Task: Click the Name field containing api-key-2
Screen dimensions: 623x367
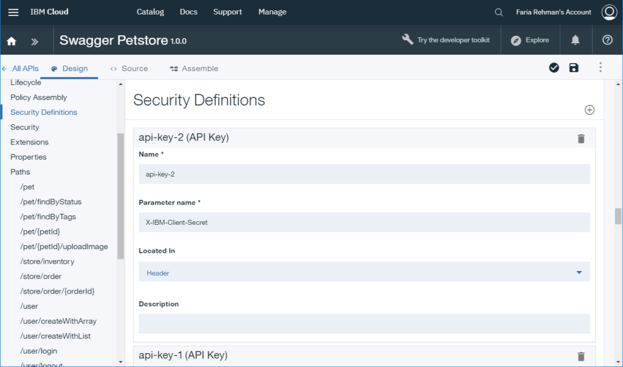Action: coord(364,174)
